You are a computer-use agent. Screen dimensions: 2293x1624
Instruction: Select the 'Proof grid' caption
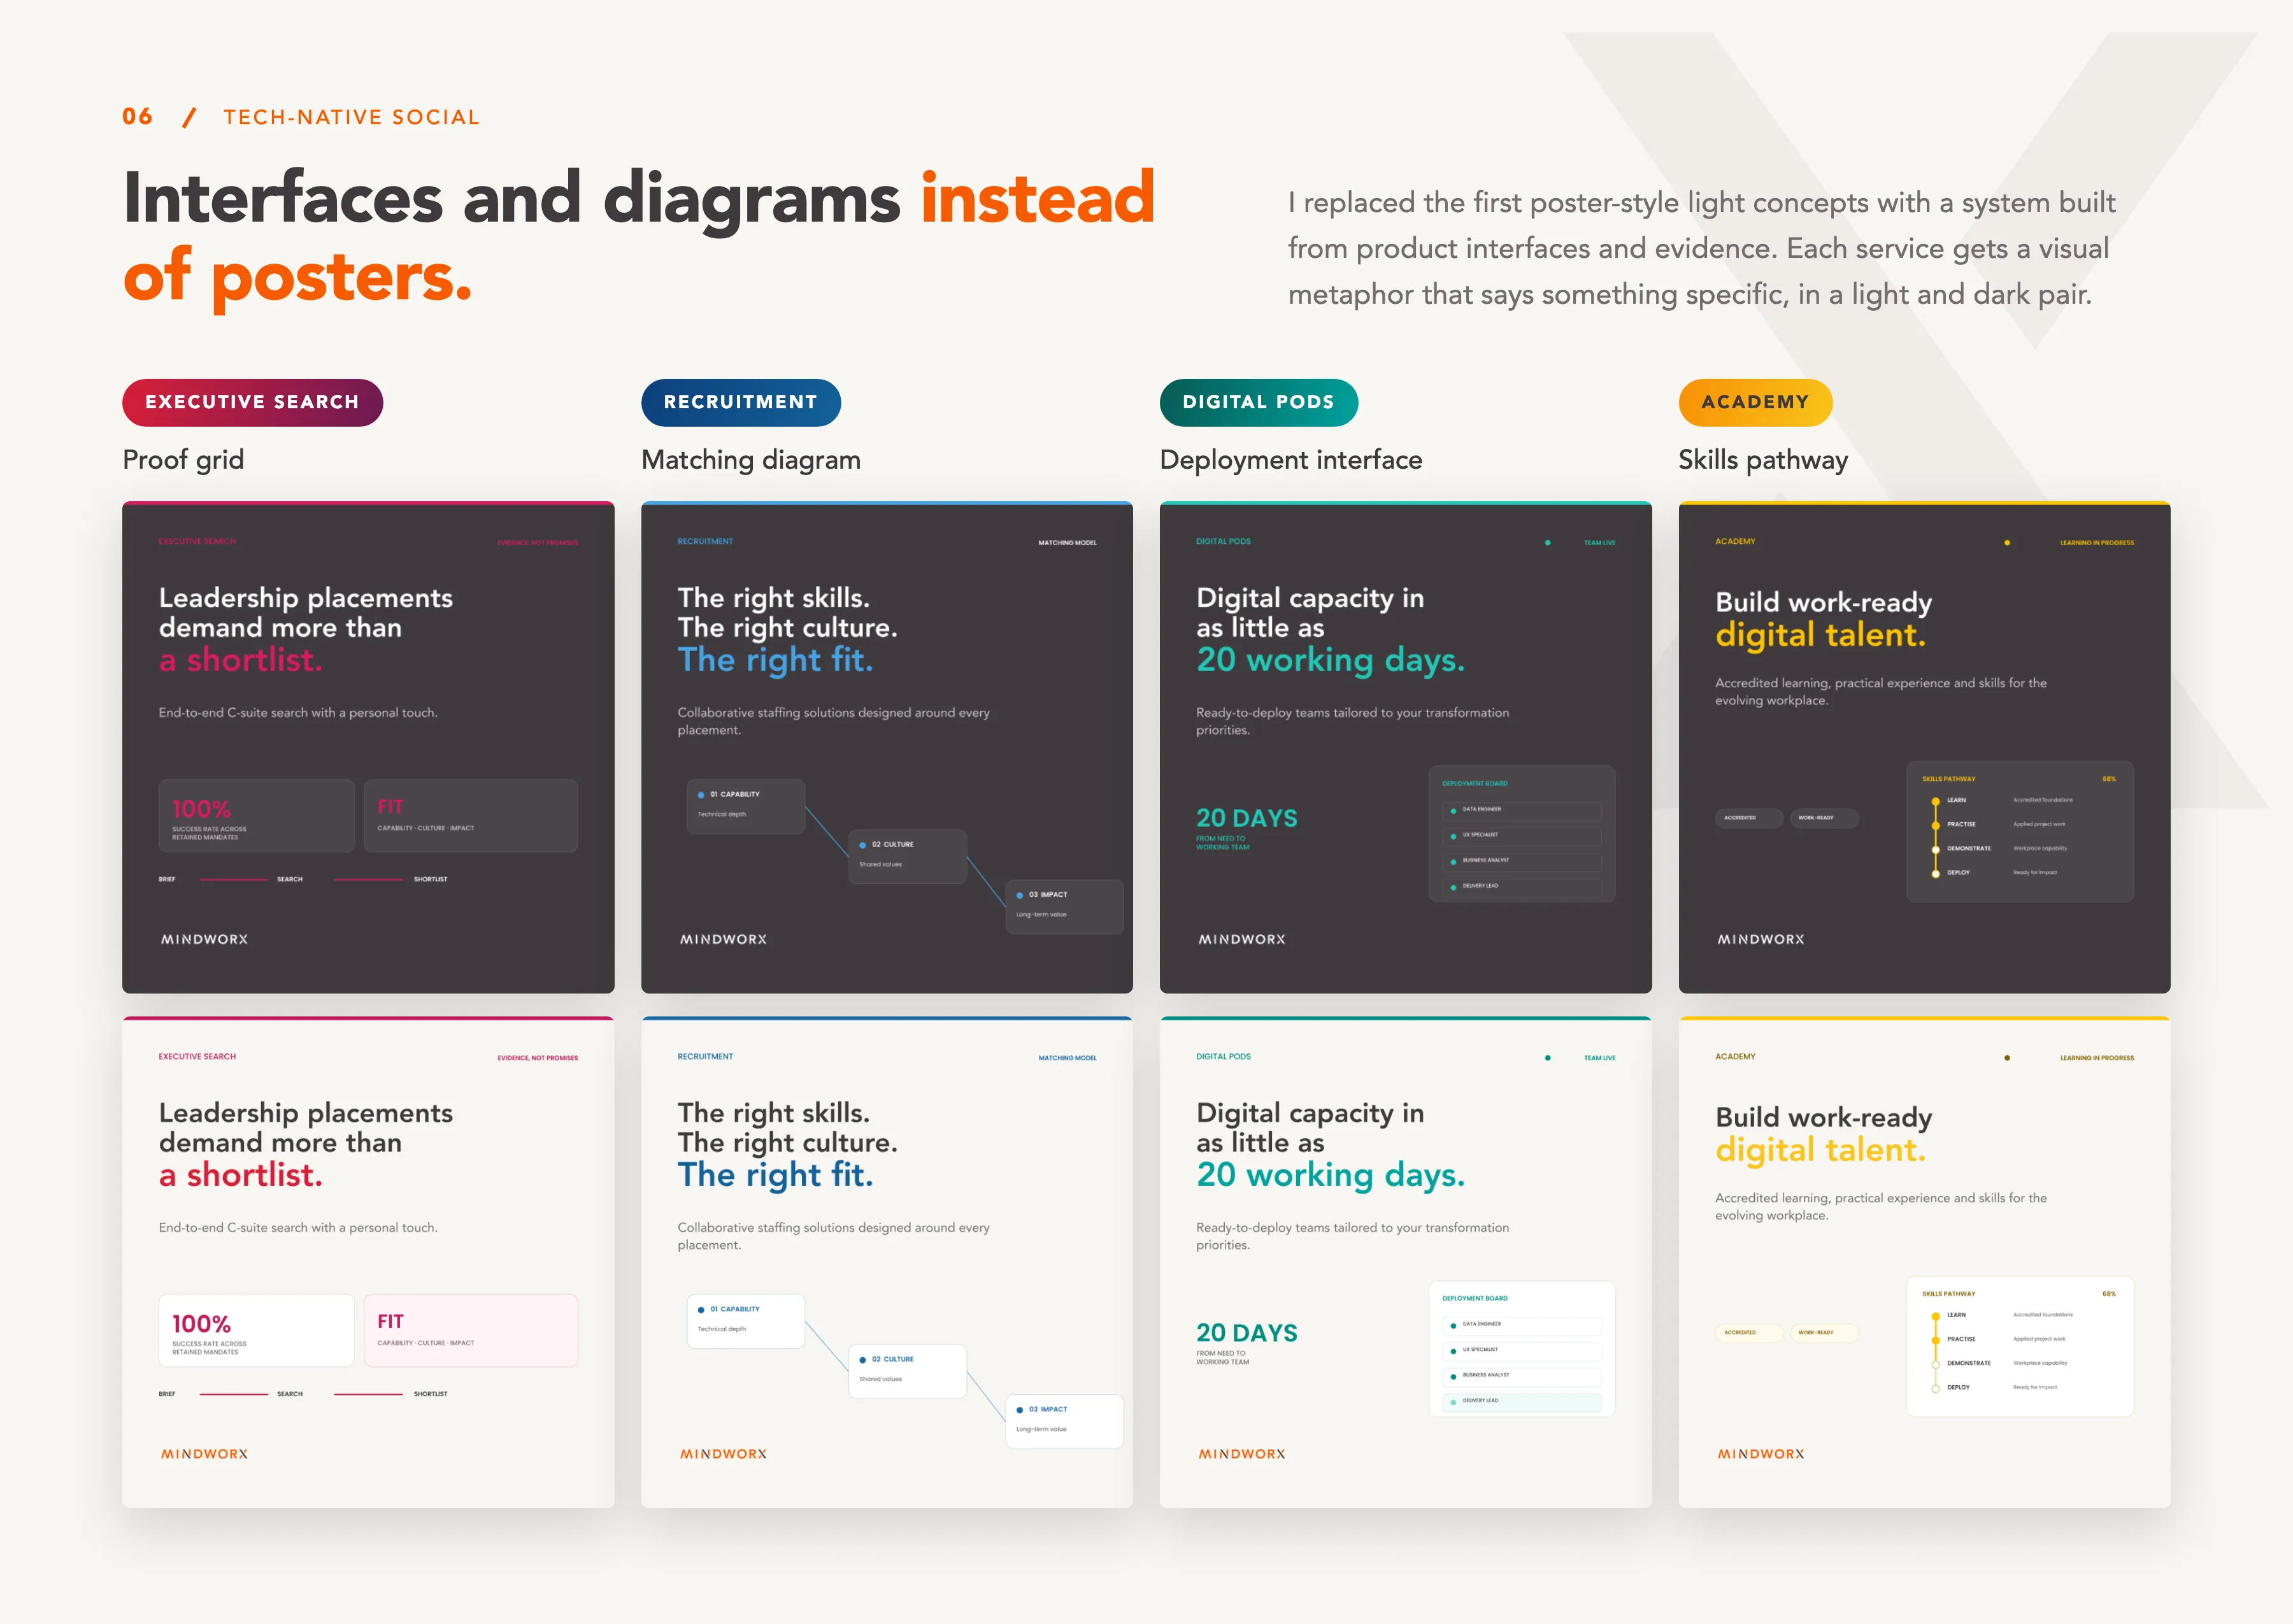click(x=183, y=460)
